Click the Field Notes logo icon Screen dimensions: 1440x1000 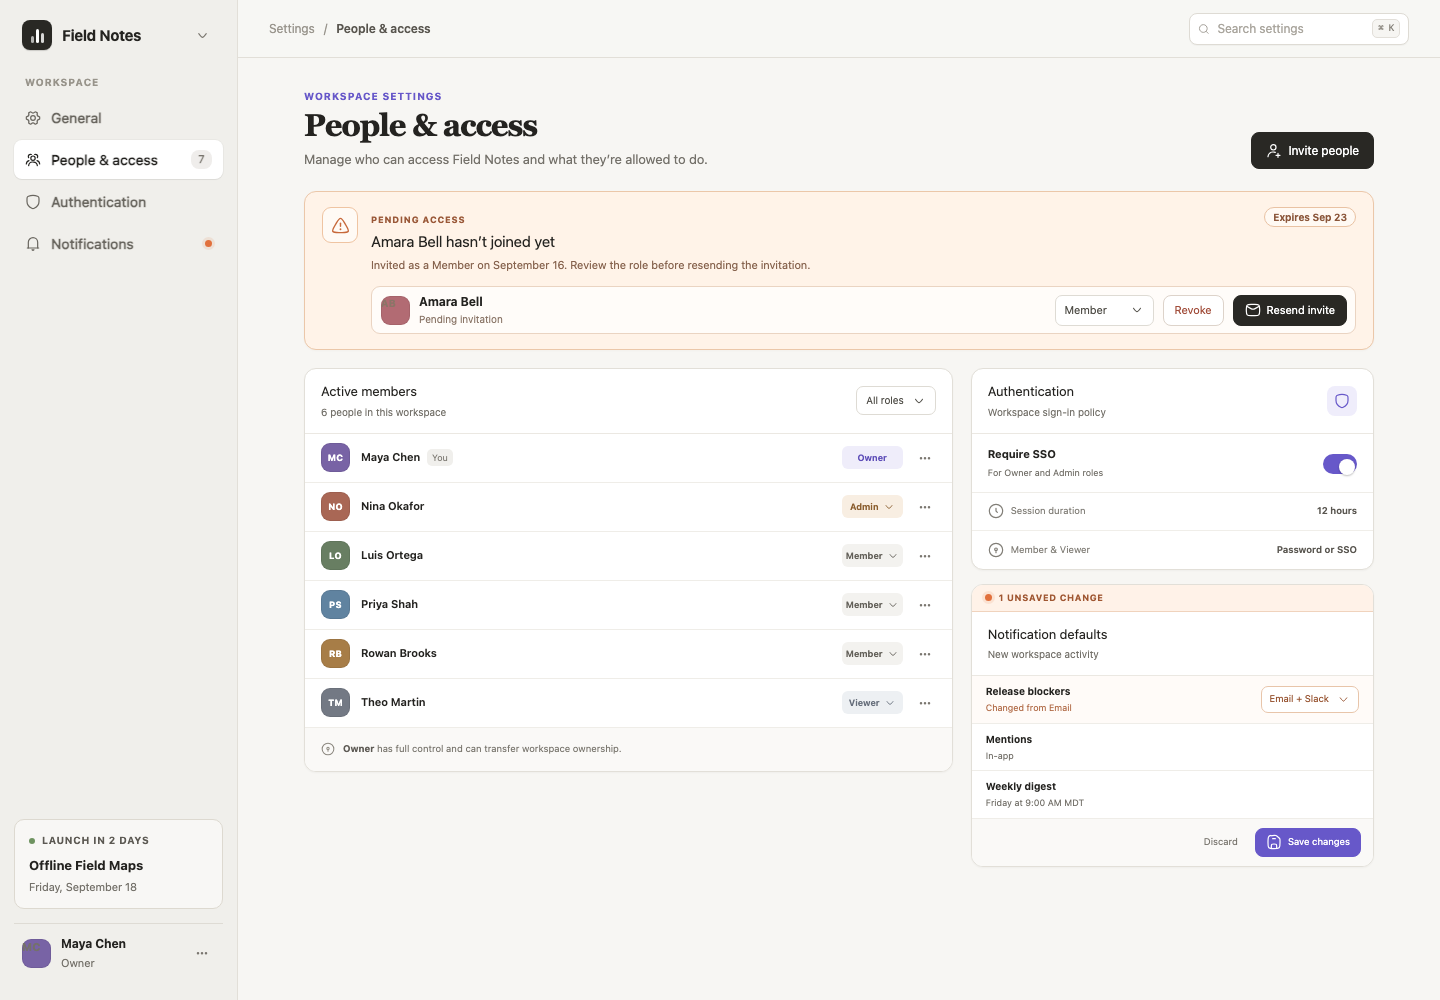(37, 35)
